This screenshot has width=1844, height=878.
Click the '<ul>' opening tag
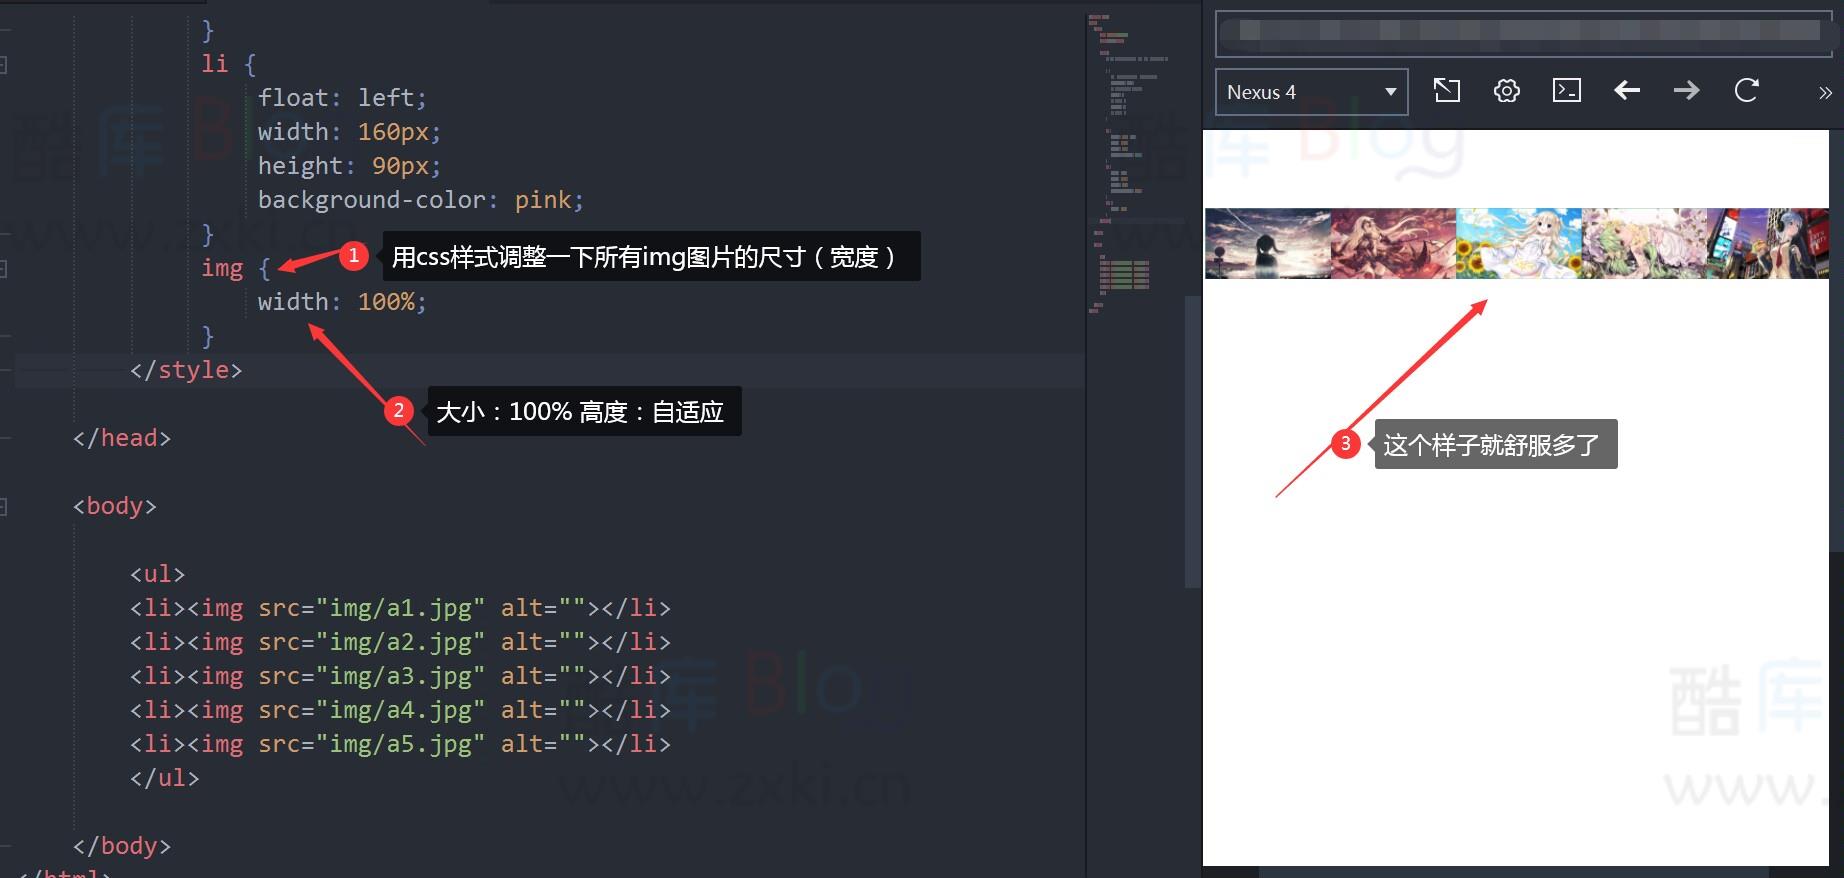[158, 574]
